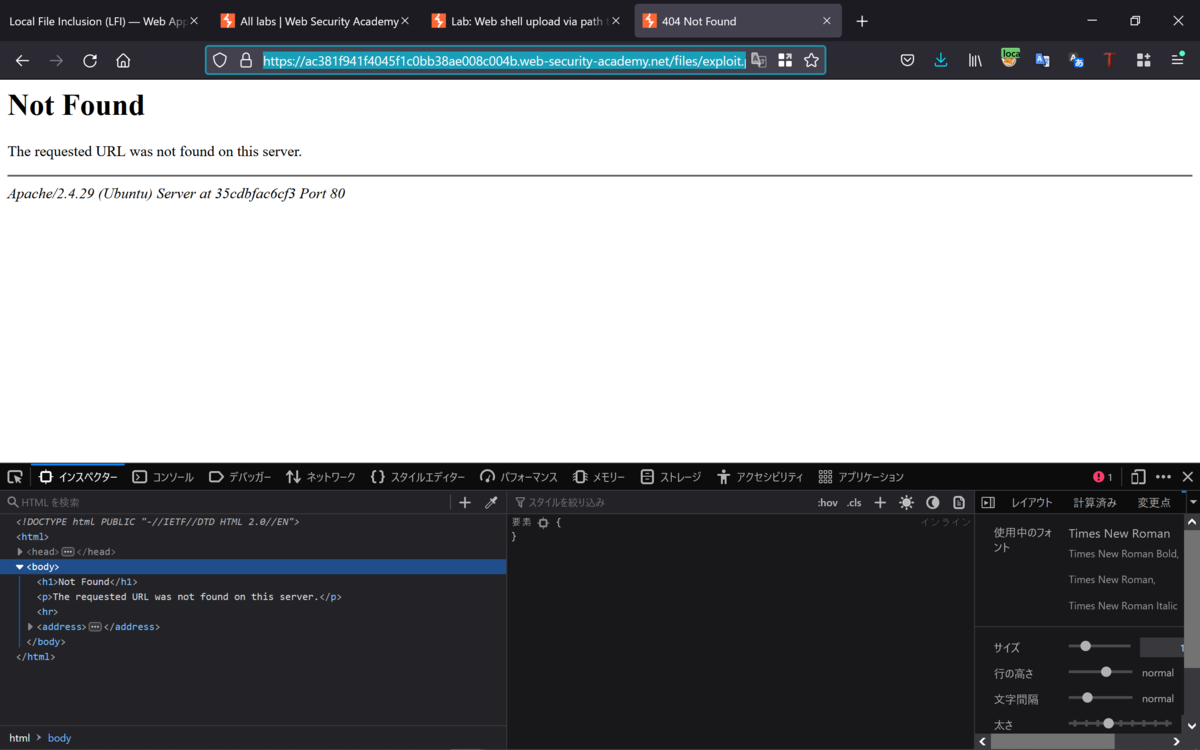This screenshot has width=1200, height=750.
Task: Open the Pocket save button
Action: pos(907,60)
